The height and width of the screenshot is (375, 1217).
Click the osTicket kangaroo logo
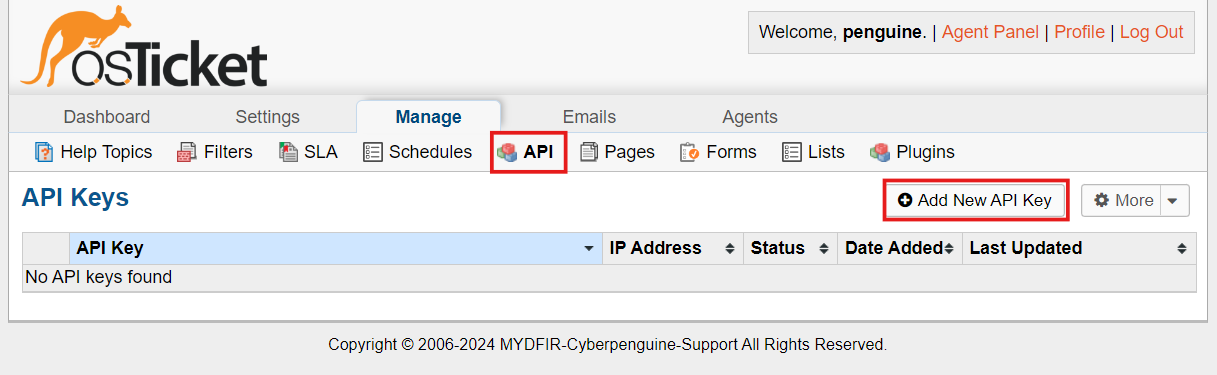[x=143, y=47]
